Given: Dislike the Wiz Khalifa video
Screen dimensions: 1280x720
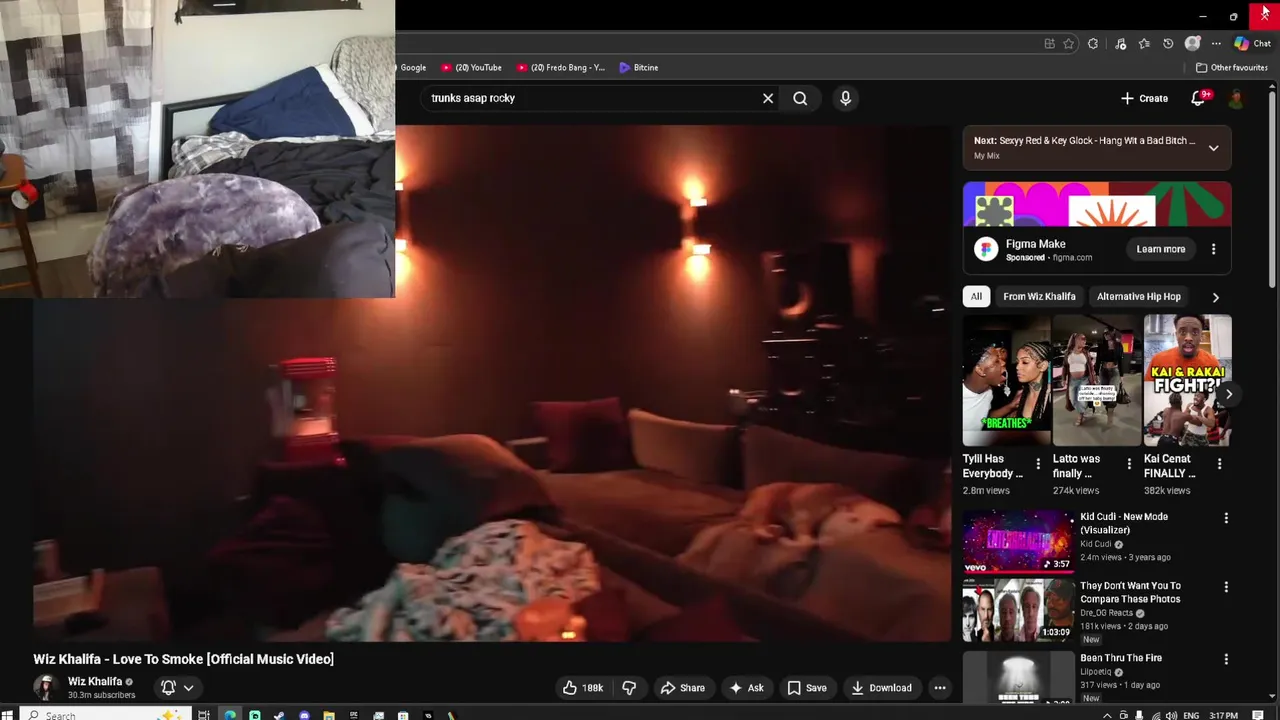Looking at the screenshot, I should [x=629, y=688].
